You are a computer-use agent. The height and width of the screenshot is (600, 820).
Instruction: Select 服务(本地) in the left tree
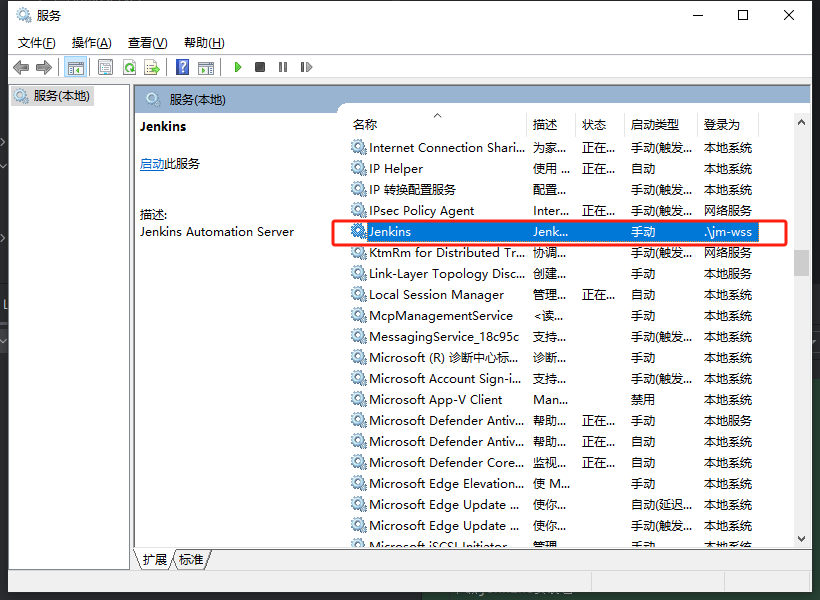pos(60,96)
